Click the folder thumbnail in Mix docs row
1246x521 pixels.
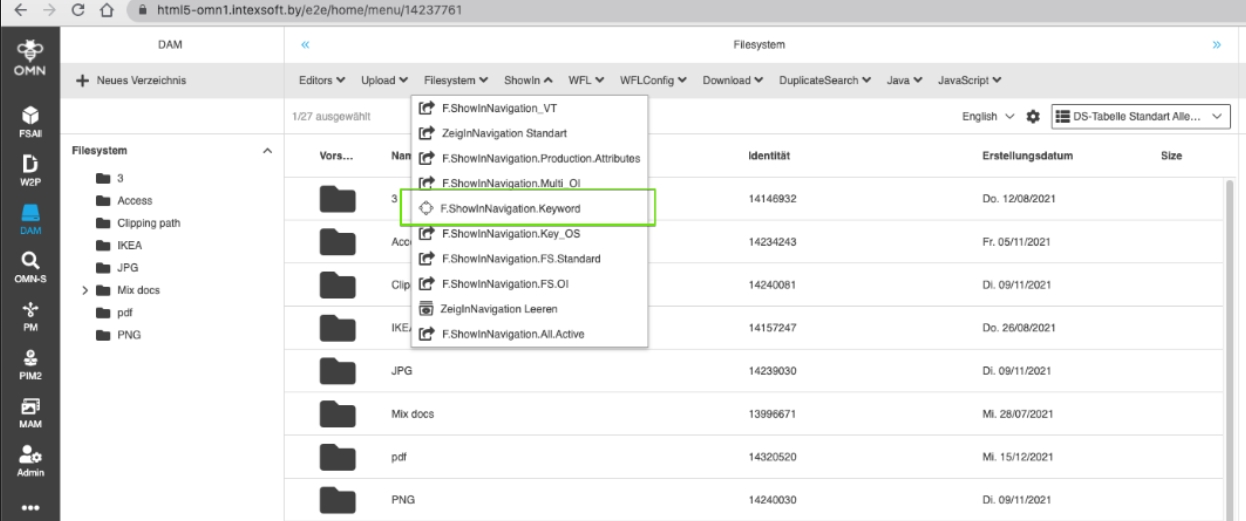pyautogui.click(x=338, y=413)
